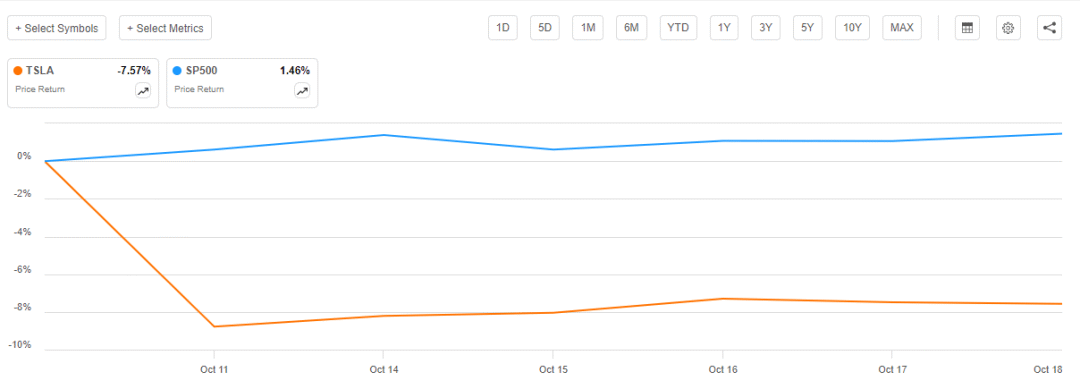The image size is (1080, 389).
Task: Click the share chart icon
Action: pos(1050,28)
